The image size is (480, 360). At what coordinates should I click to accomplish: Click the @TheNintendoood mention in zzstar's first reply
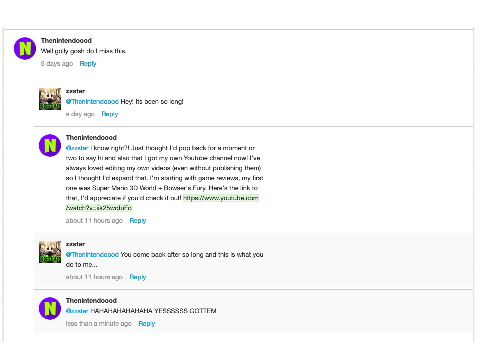(x=92, y=101)
